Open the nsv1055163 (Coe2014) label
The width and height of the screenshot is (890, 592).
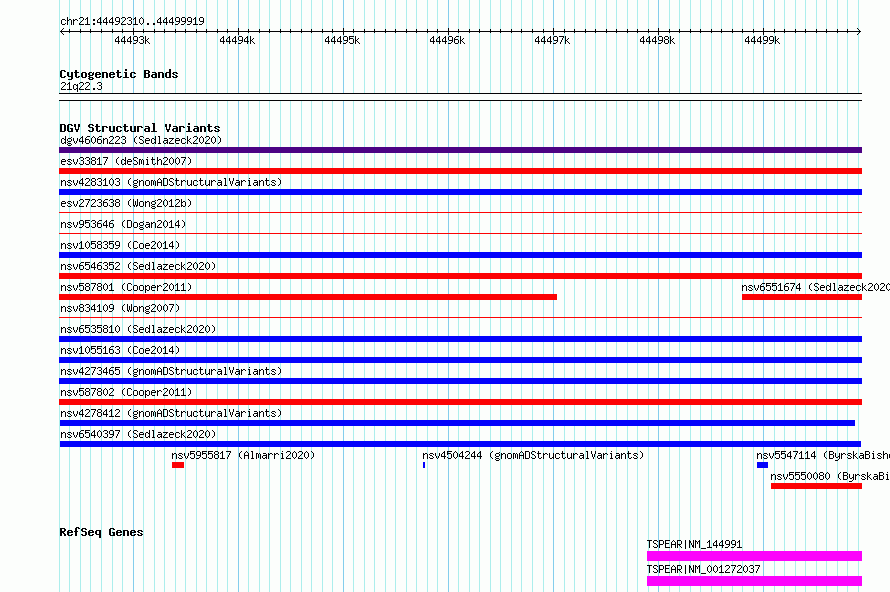pyautogui.click(x=120, y=350)
